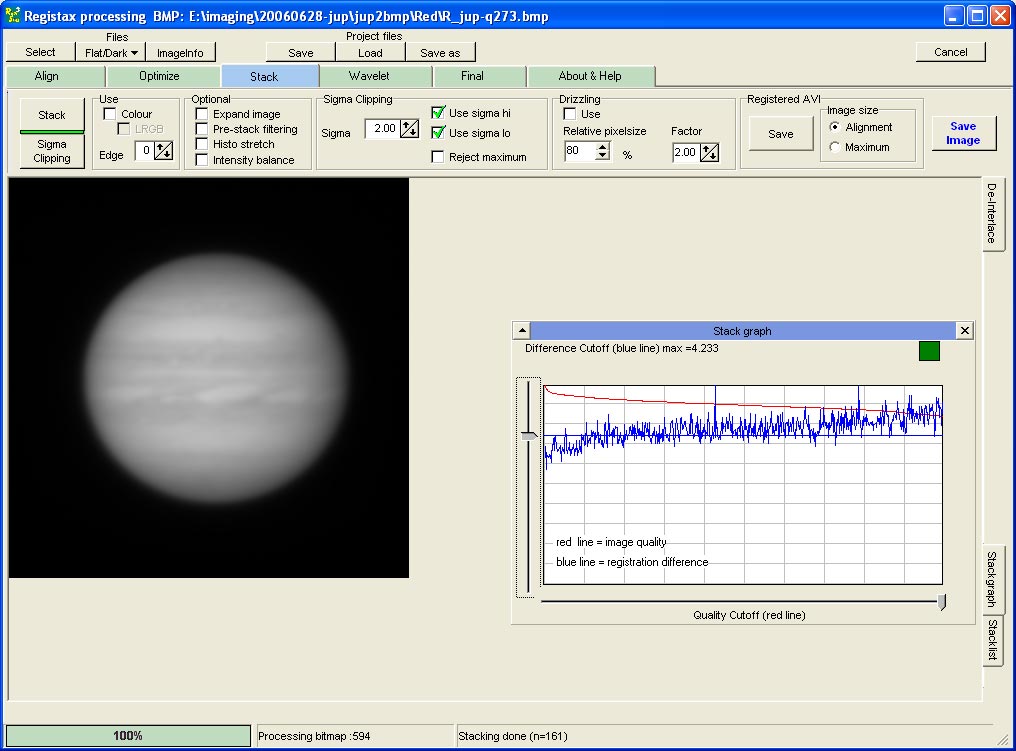1016x751 pixels.
Task: Click the Edge value stepper
Action: (x=164, y=151)
